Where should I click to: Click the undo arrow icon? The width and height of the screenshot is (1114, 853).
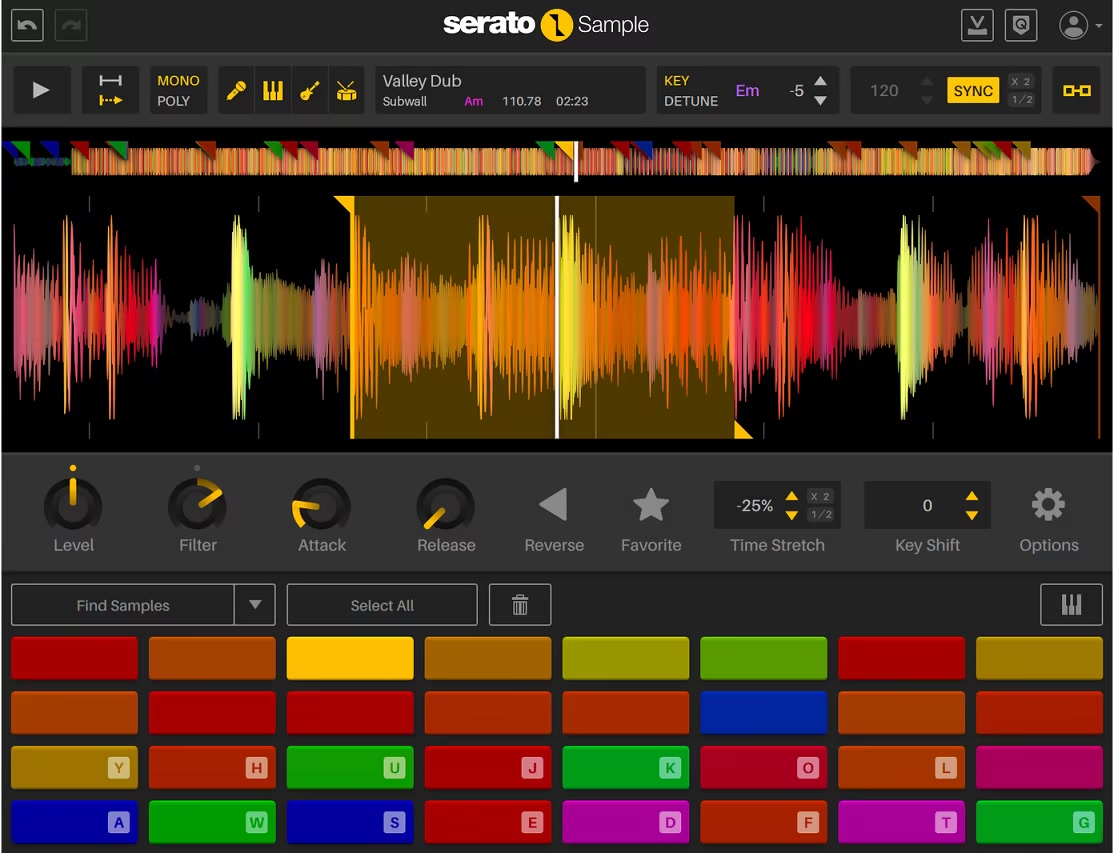click(27, 26)
